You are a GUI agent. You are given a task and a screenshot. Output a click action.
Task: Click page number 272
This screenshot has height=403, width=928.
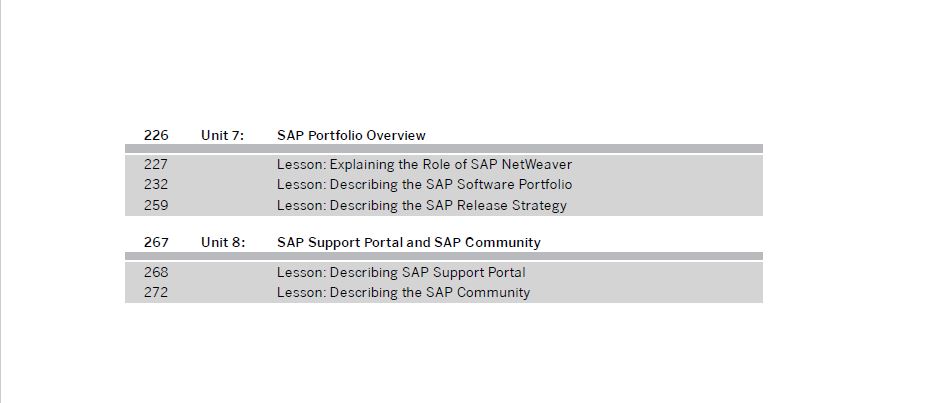click(156, 292)
